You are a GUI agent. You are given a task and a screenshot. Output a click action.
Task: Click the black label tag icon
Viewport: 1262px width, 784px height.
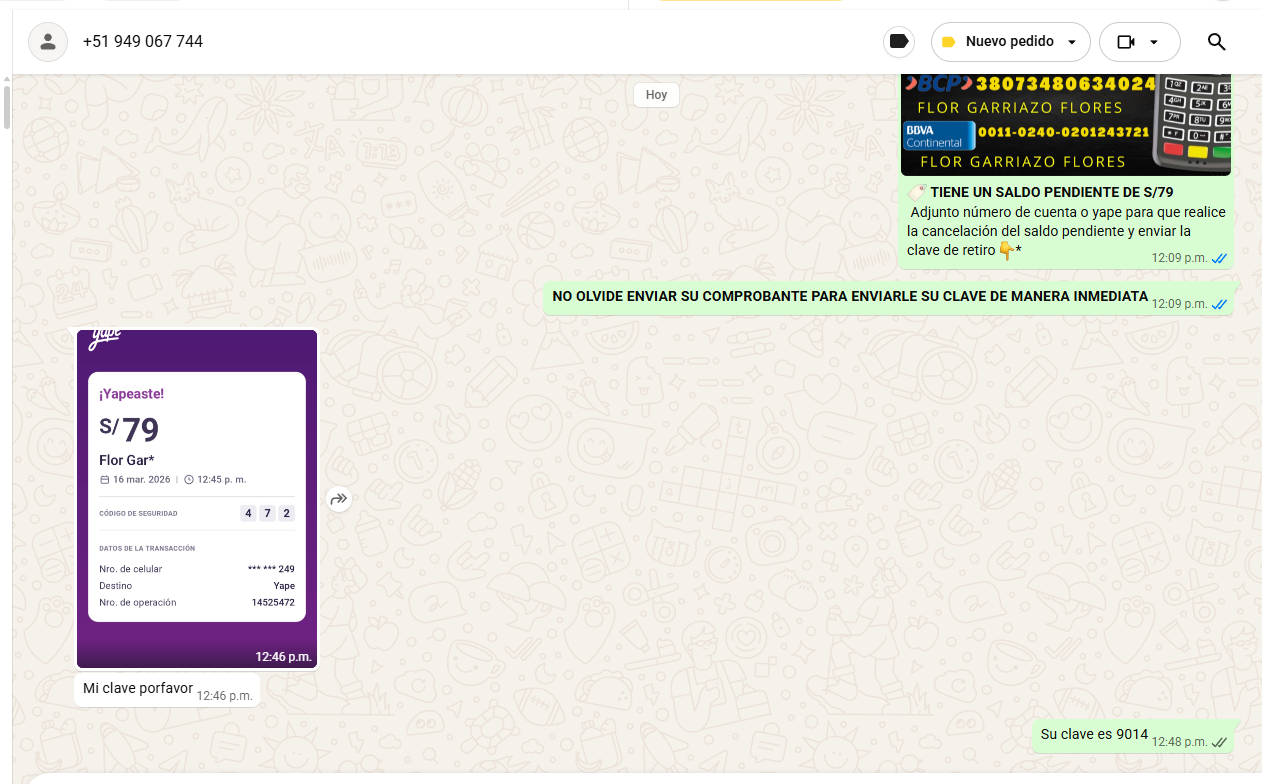click(x=899, y=42)
